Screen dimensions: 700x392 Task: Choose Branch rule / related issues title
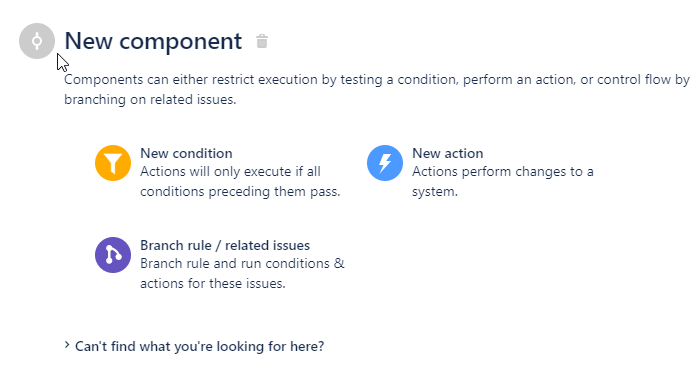[x=225, y=245]
